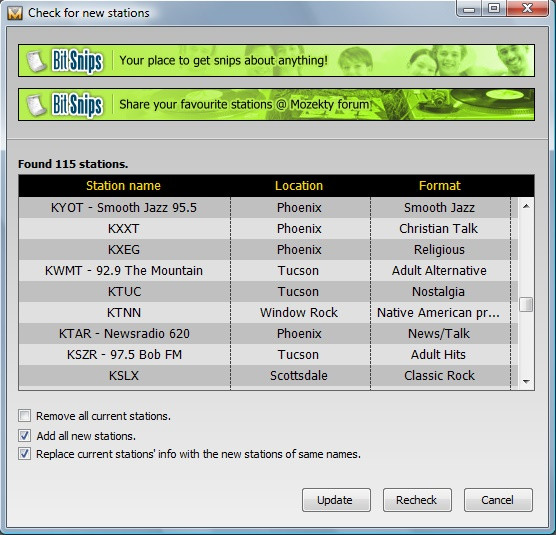
Task: Click the Update button
Action: point(336,500)
